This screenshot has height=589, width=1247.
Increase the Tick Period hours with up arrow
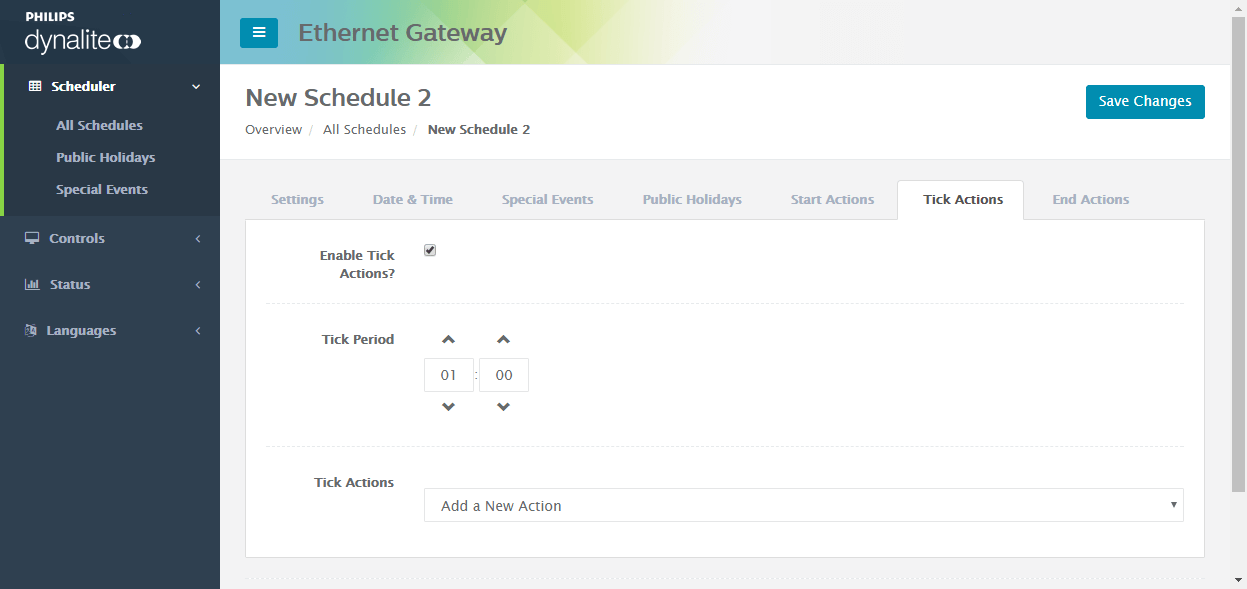tap(448, 339)
